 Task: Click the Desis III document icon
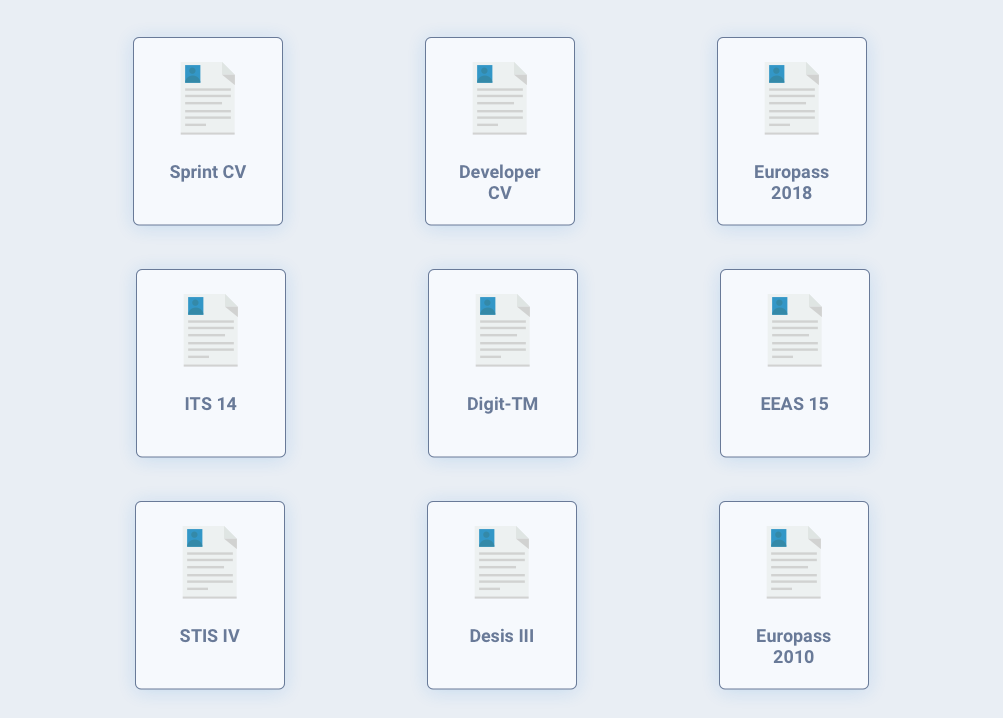pos(502,561)
